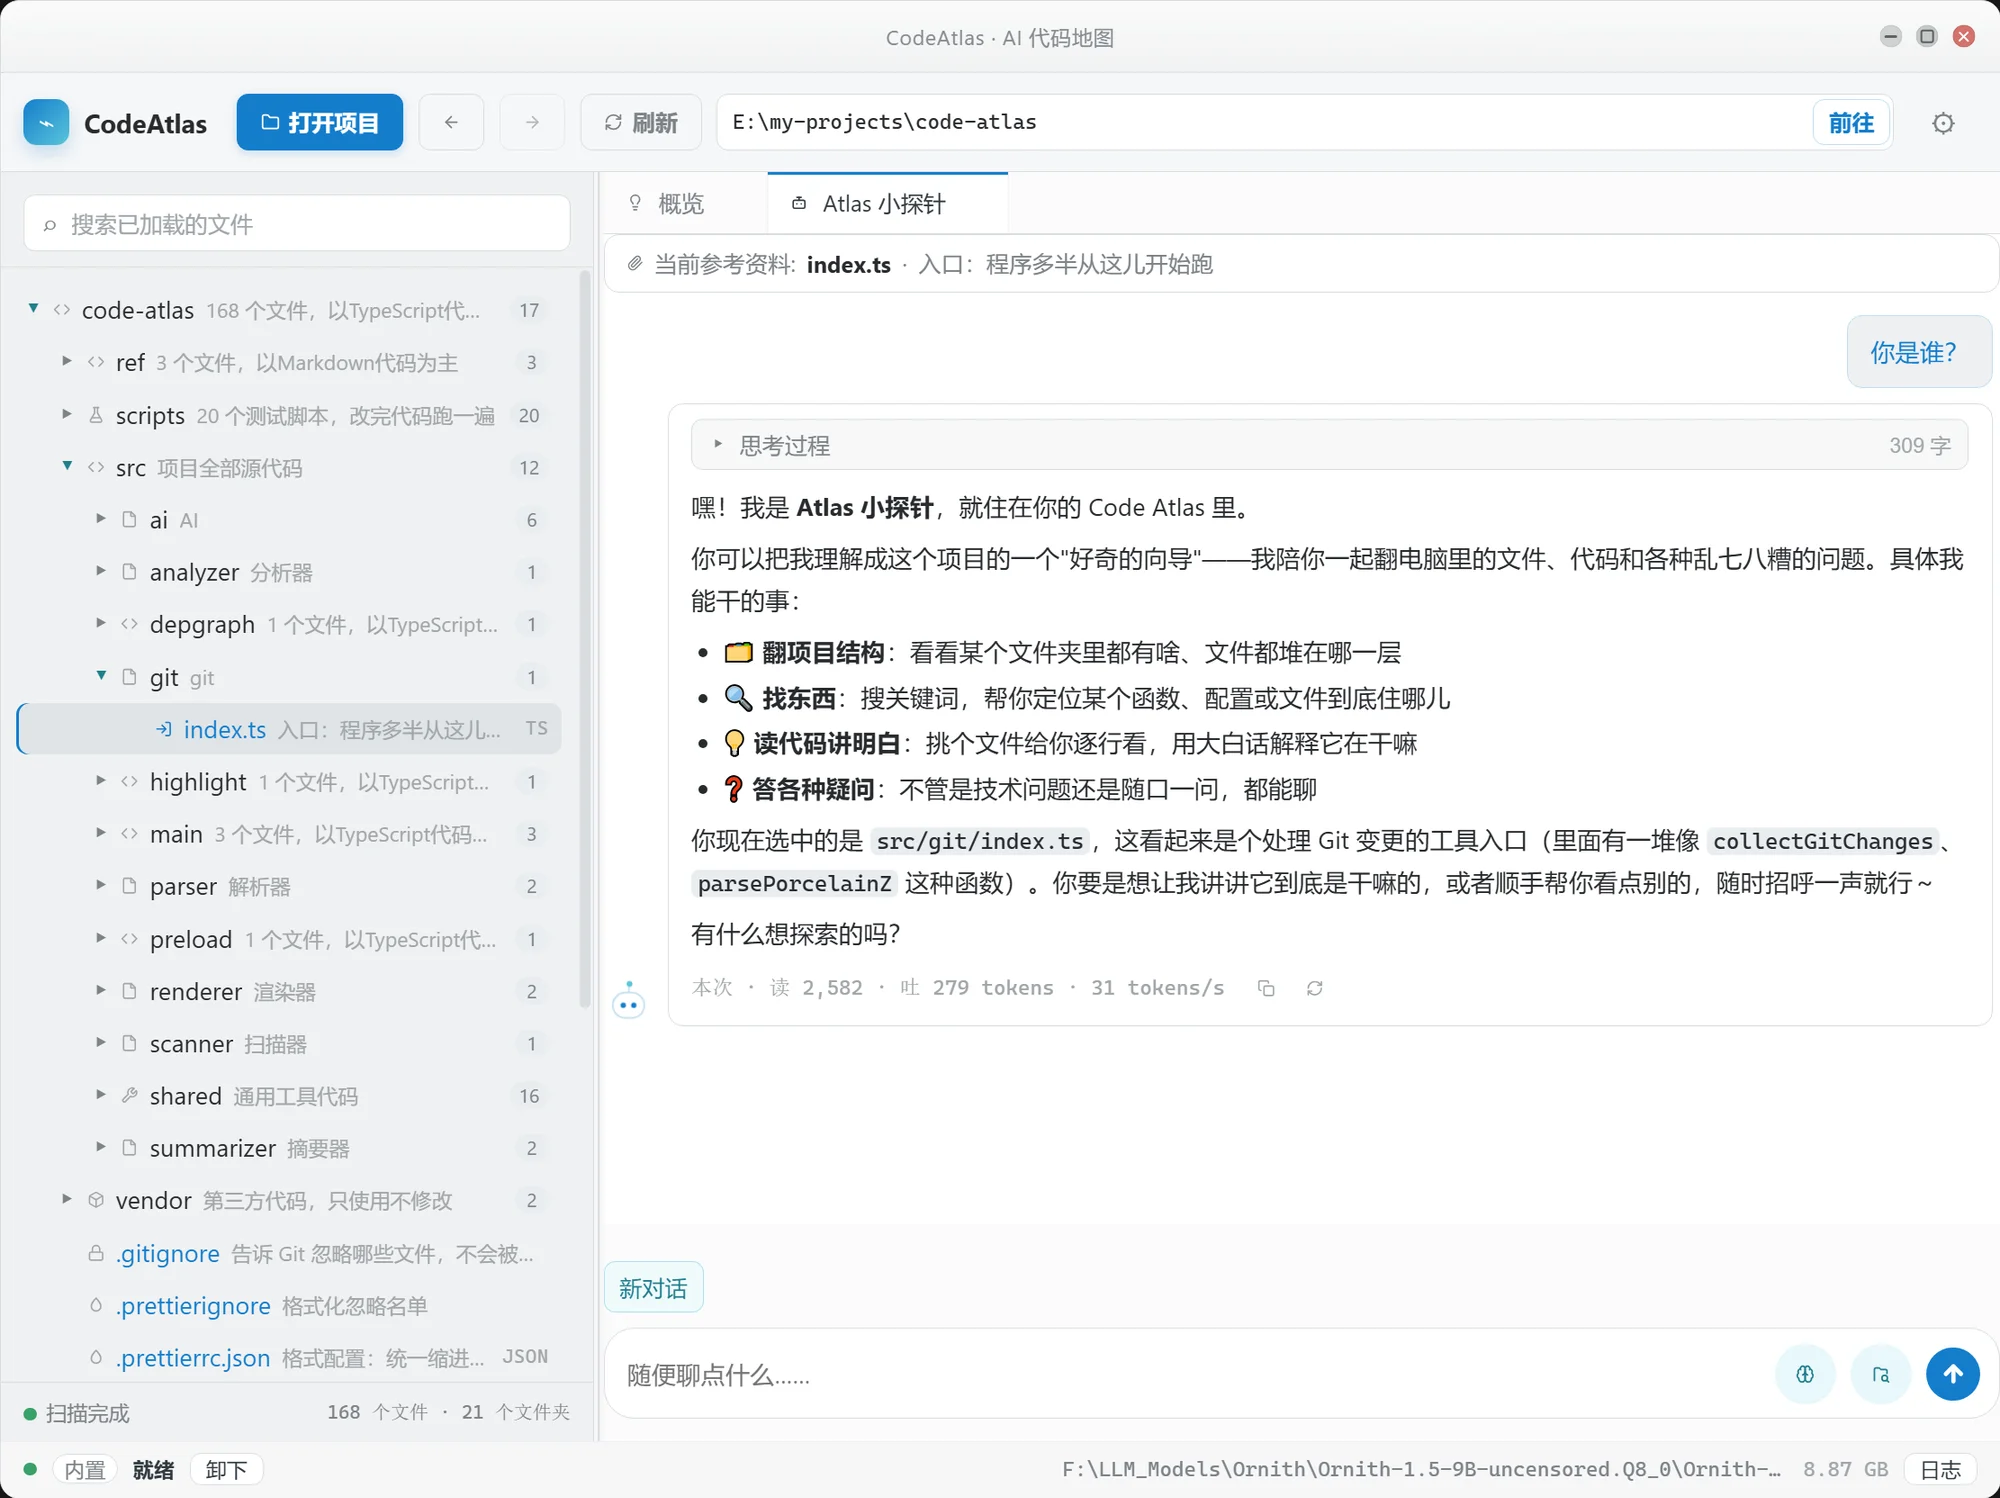Click the magnifier icon in the search box
This screenshot has width=2000, height=1498.
coord(50,225)
